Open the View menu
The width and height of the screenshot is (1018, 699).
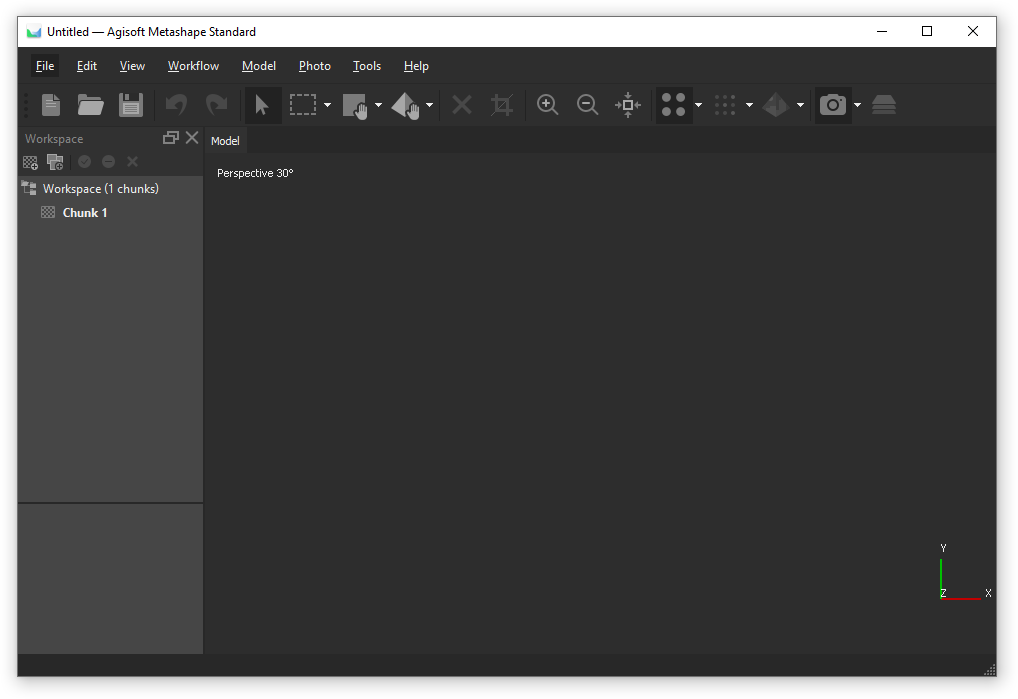pos(132,66)
